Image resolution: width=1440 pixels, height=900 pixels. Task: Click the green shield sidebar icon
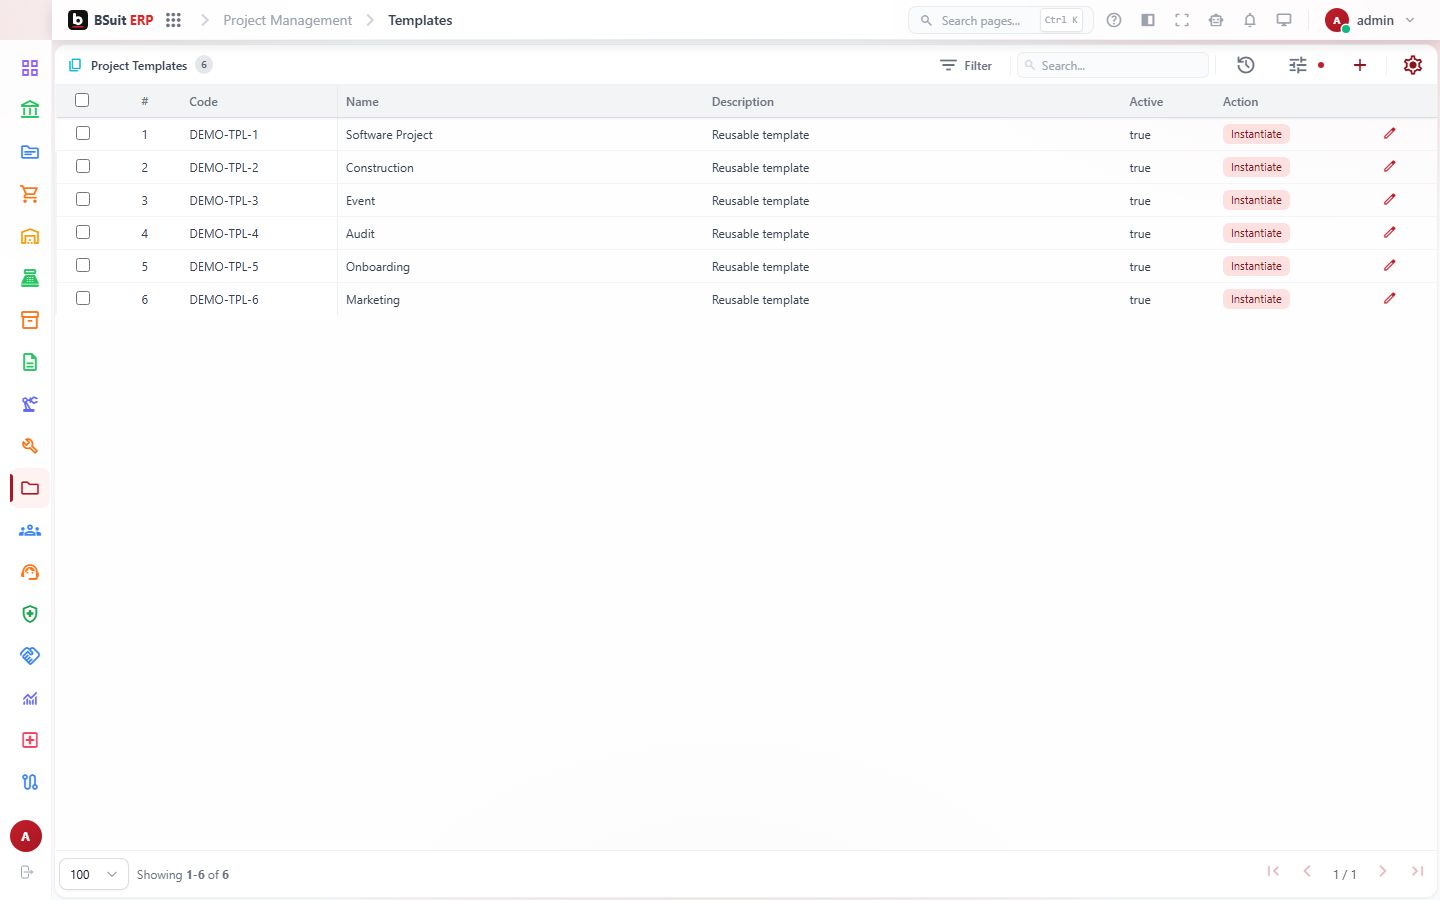click(x=30, y=614)
